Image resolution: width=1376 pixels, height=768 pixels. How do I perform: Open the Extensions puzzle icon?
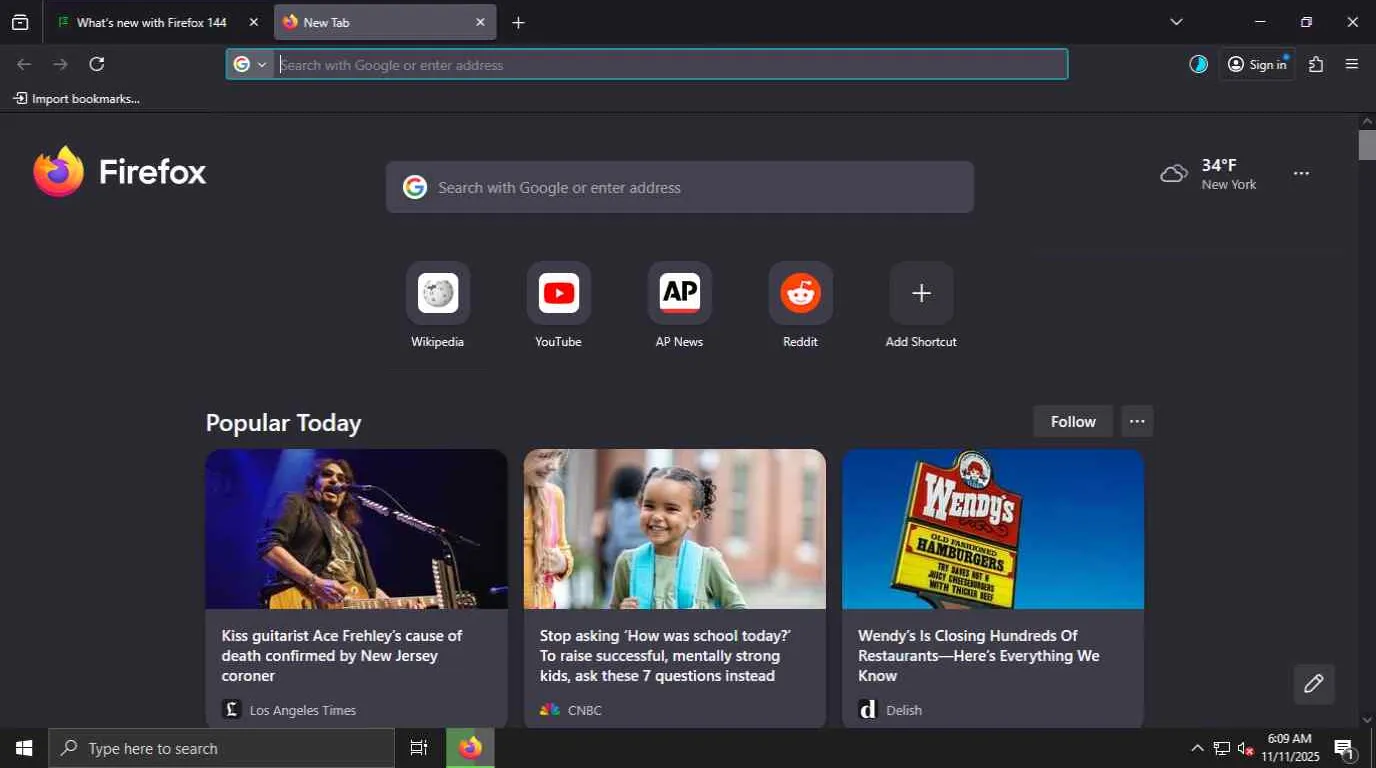[1316, 64]
